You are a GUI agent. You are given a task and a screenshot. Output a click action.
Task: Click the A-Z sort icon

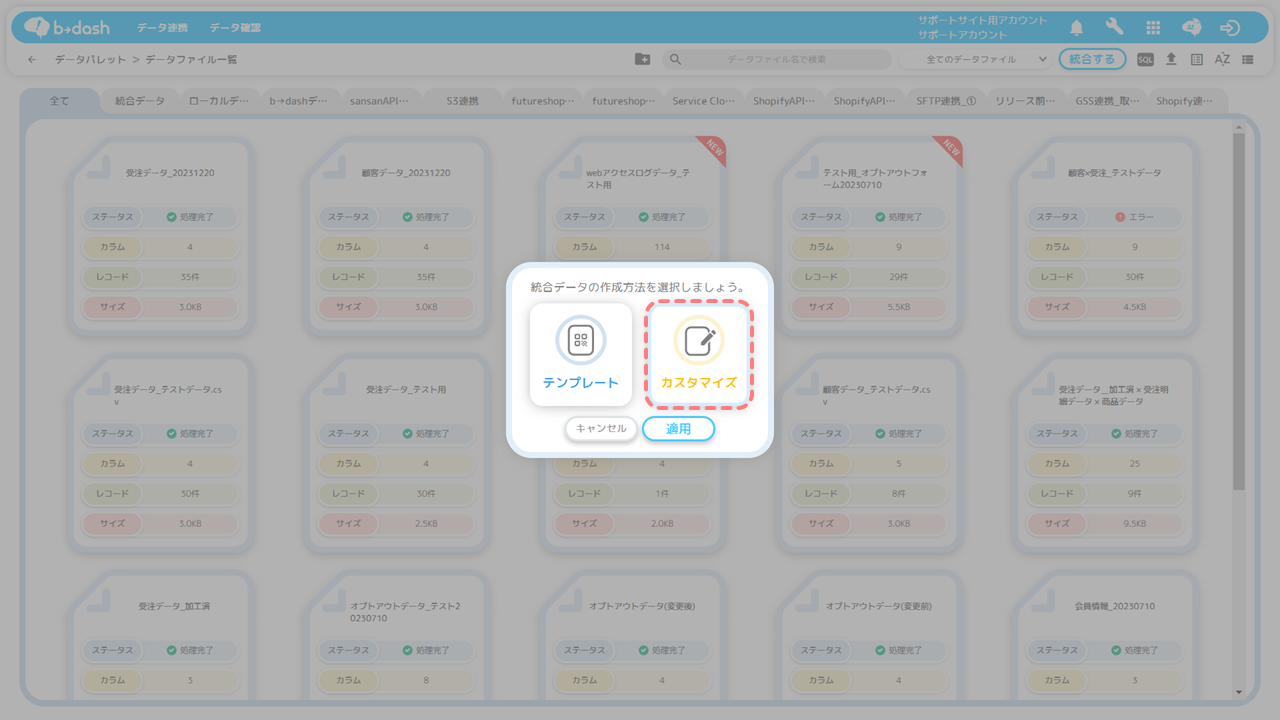pos(1222,60)
